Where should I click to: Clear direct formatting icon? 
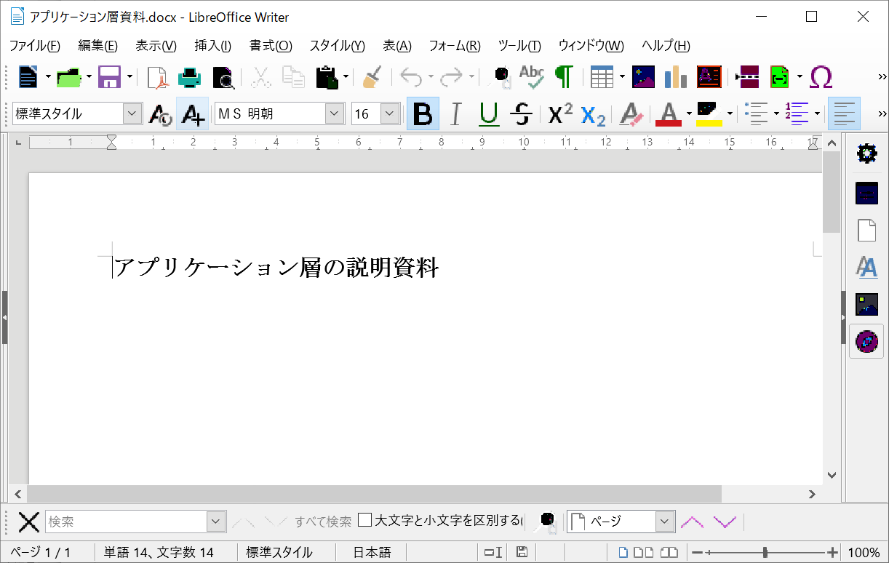pos(630,115)
